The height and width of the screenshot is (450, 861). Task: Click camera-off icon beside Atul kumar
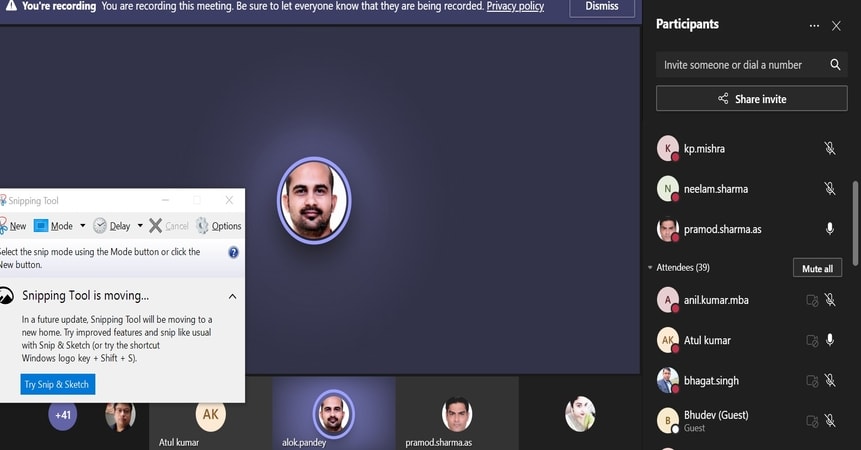pyautogui.click(x=812, y=341)
